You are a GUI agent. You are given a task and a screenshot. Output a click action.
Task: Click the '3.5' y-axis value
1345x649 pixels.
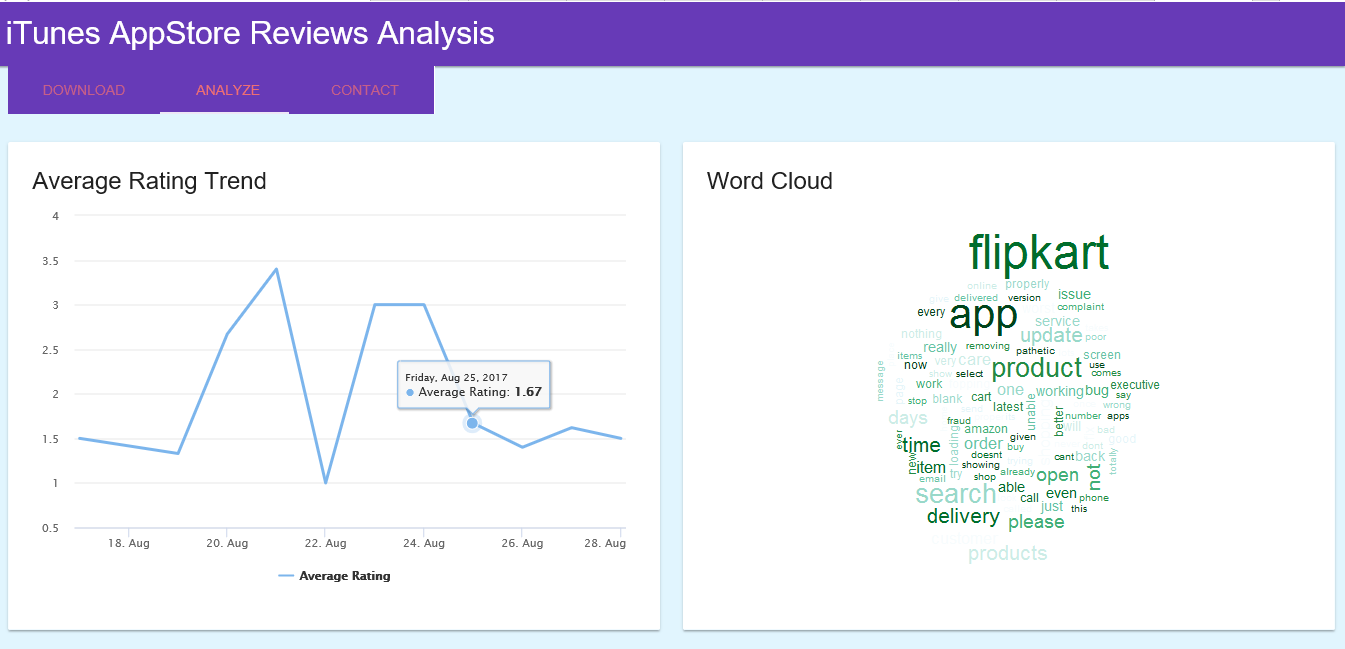pos(51,261)
